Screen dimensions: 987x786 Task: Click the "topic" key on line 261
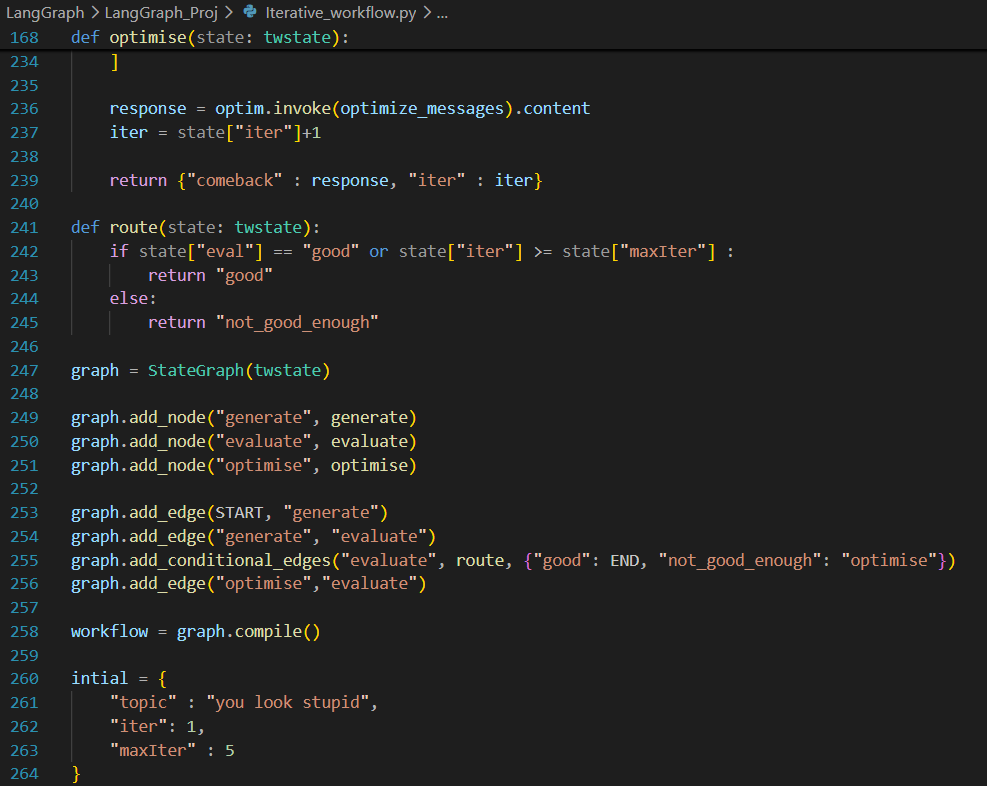pyautogui.click(x=143, y=703)
